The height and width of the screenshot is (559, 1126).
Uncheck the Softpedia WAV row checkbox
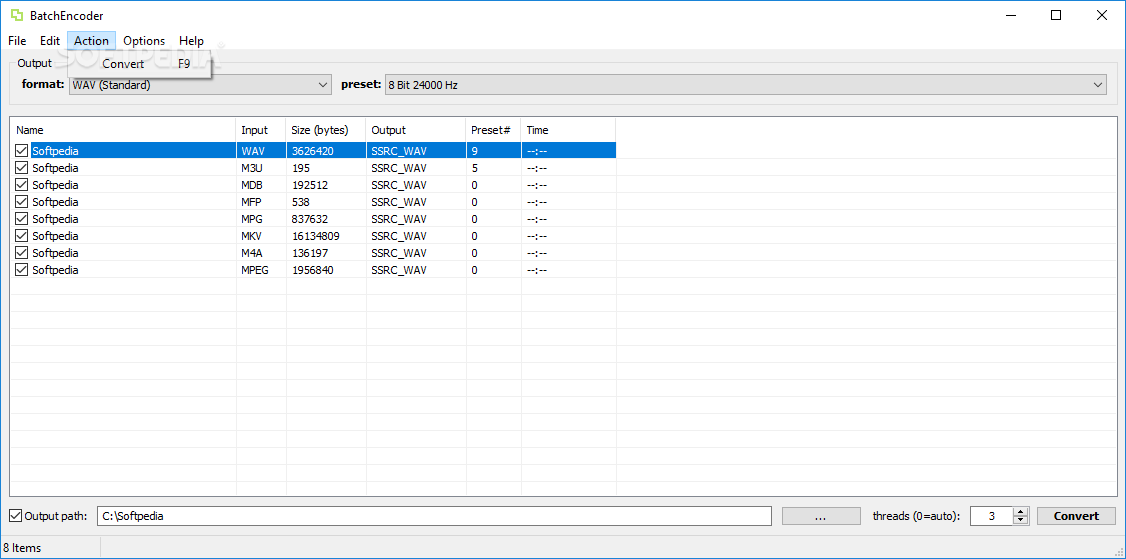[22, 151]
